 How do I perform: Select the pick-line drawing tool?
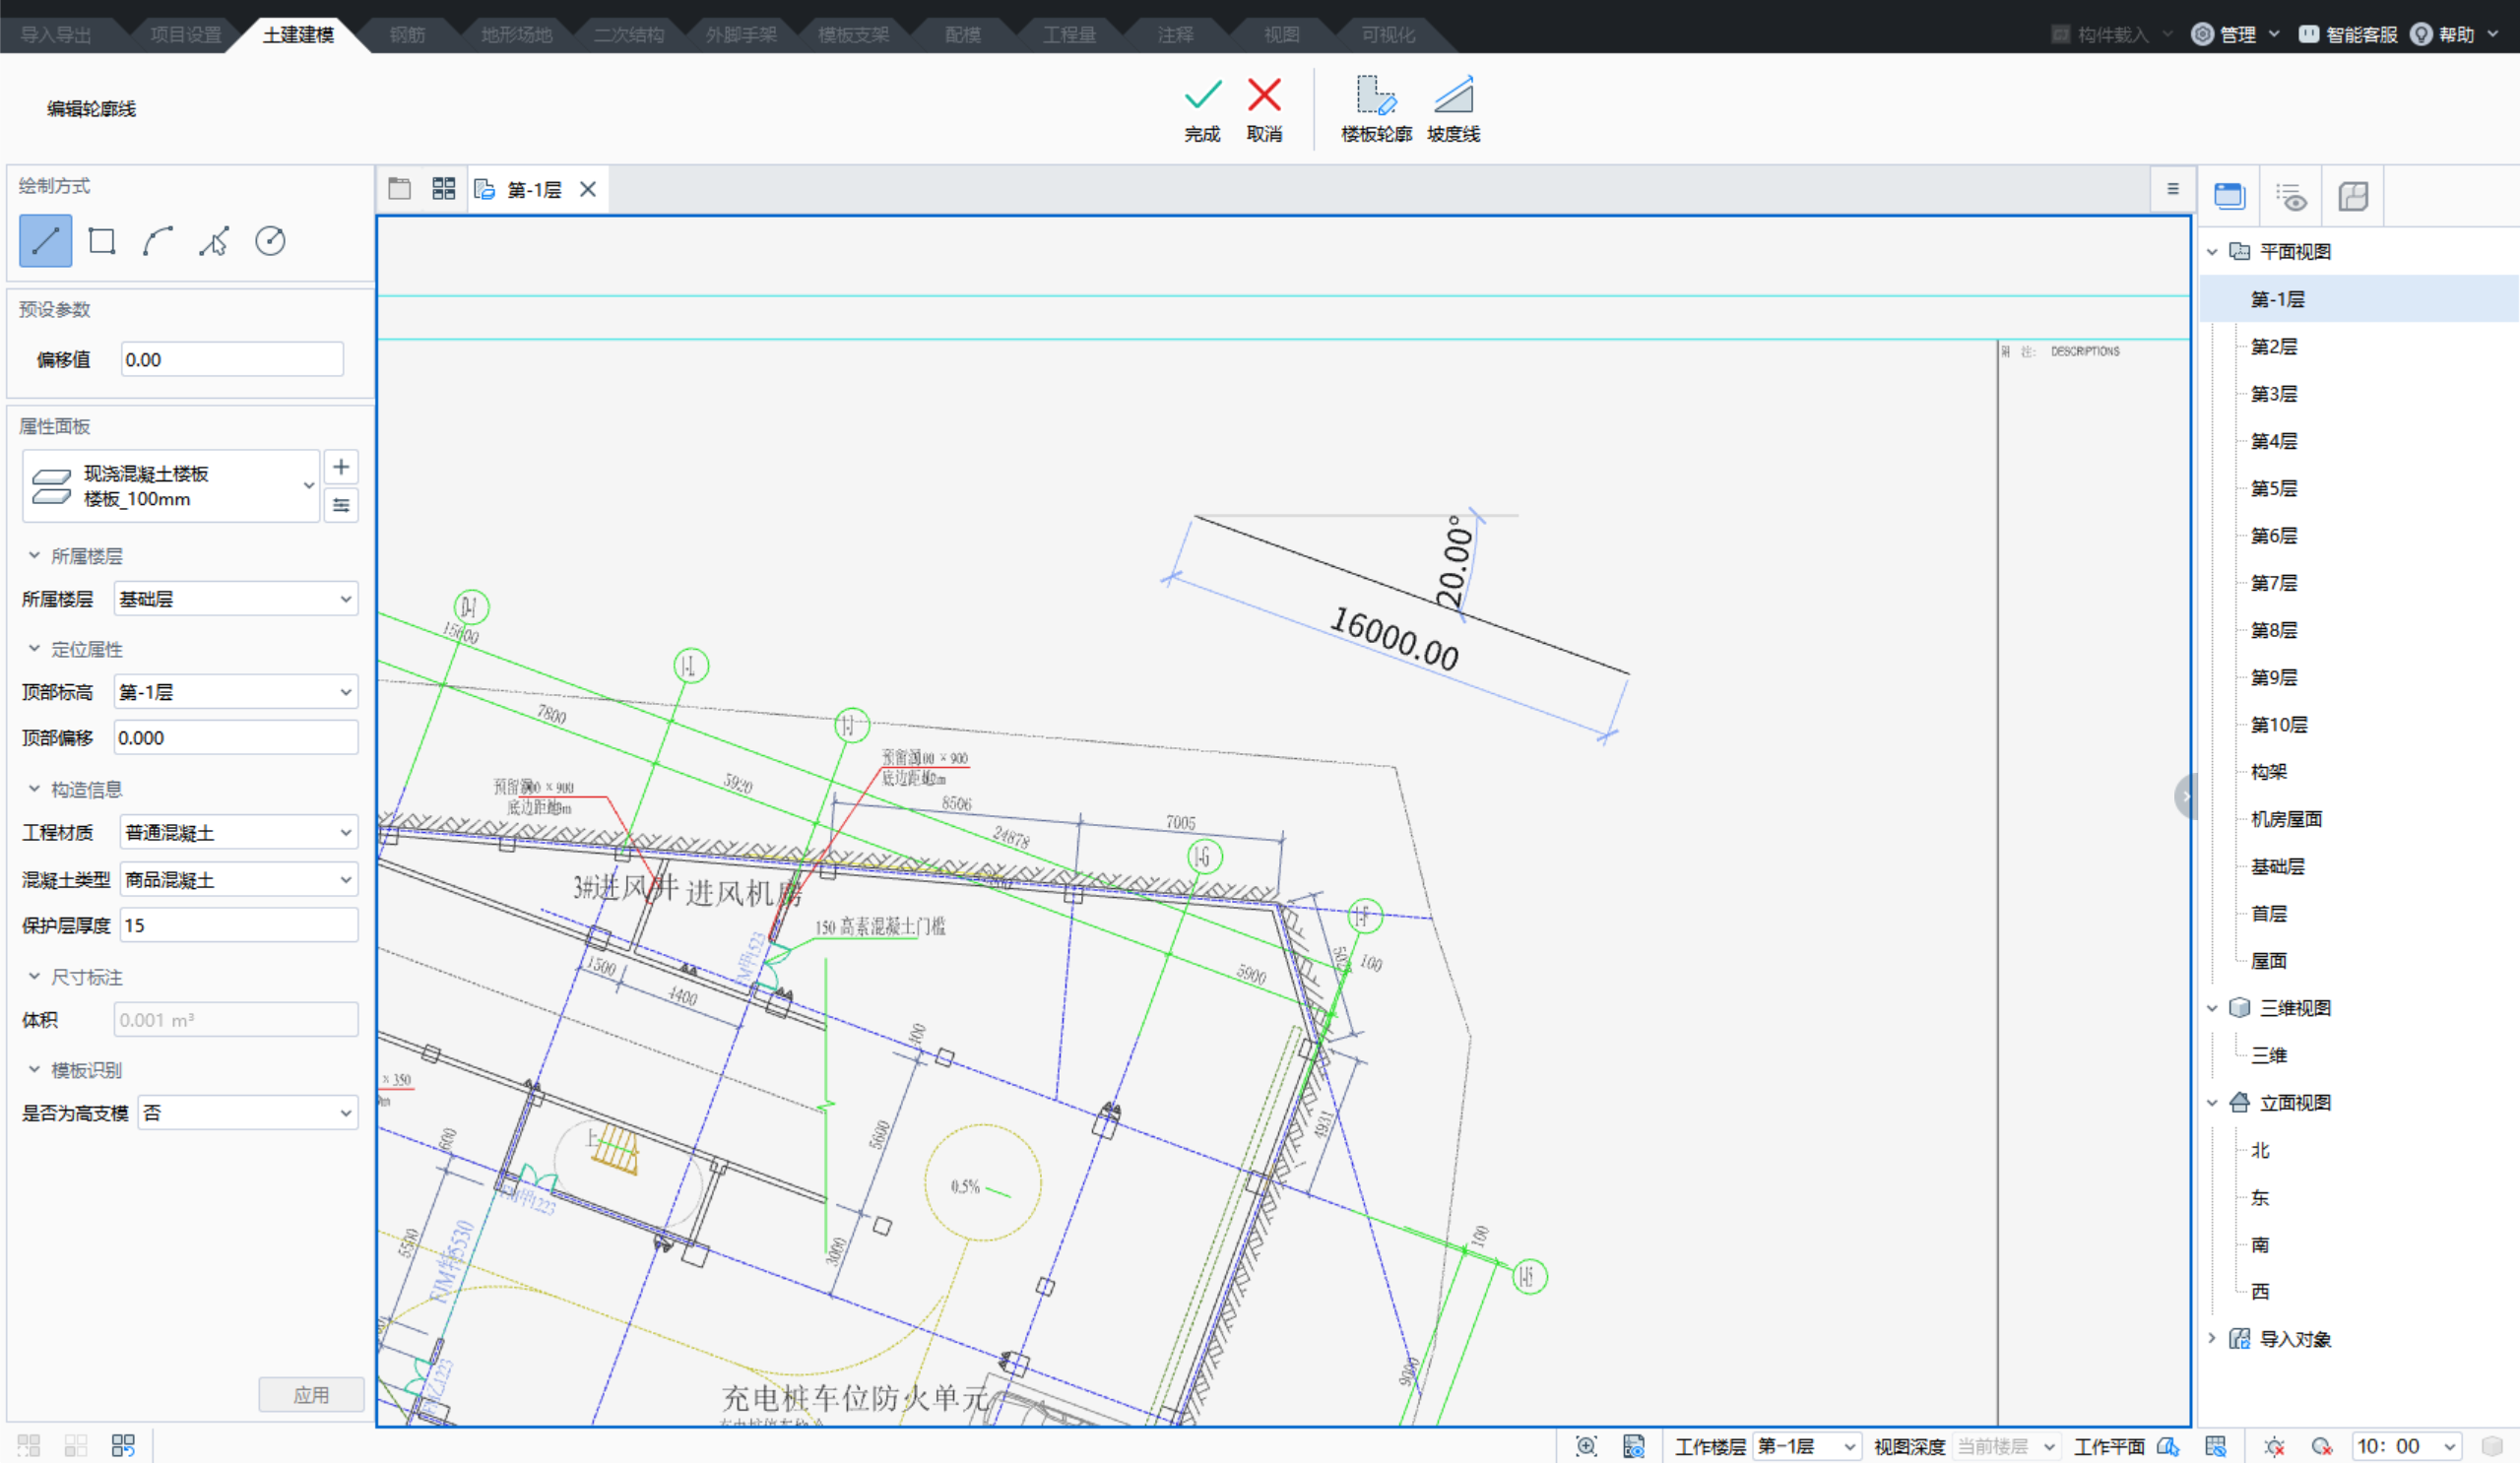pos(214,241)
